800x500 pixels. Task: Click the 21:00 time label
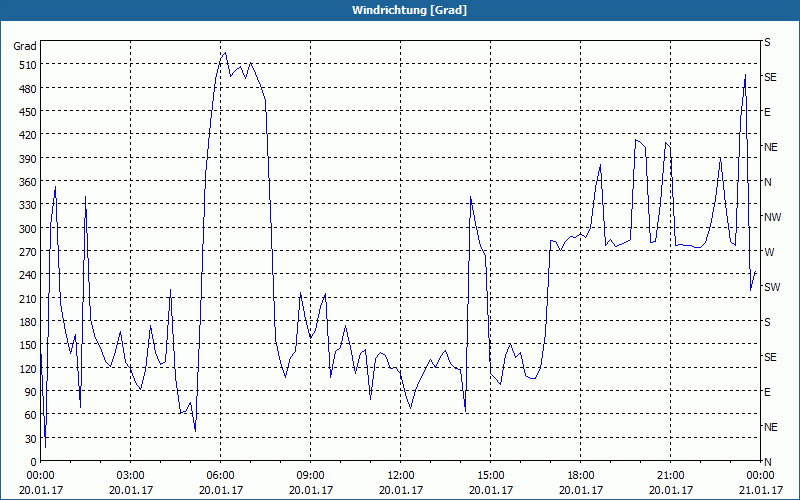[x=671, y=476]
